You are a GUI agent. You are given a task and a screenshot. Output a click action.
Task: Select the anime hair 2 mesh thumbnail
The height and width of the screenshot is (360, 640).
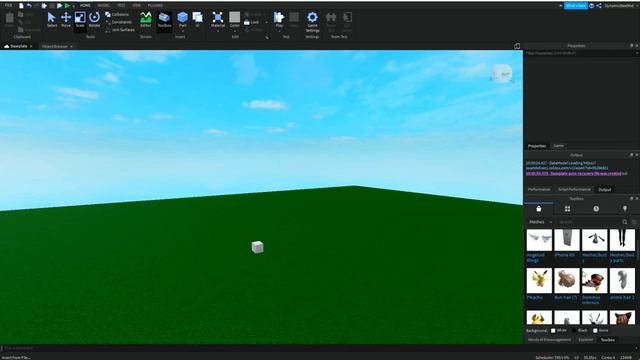point(622,280)
